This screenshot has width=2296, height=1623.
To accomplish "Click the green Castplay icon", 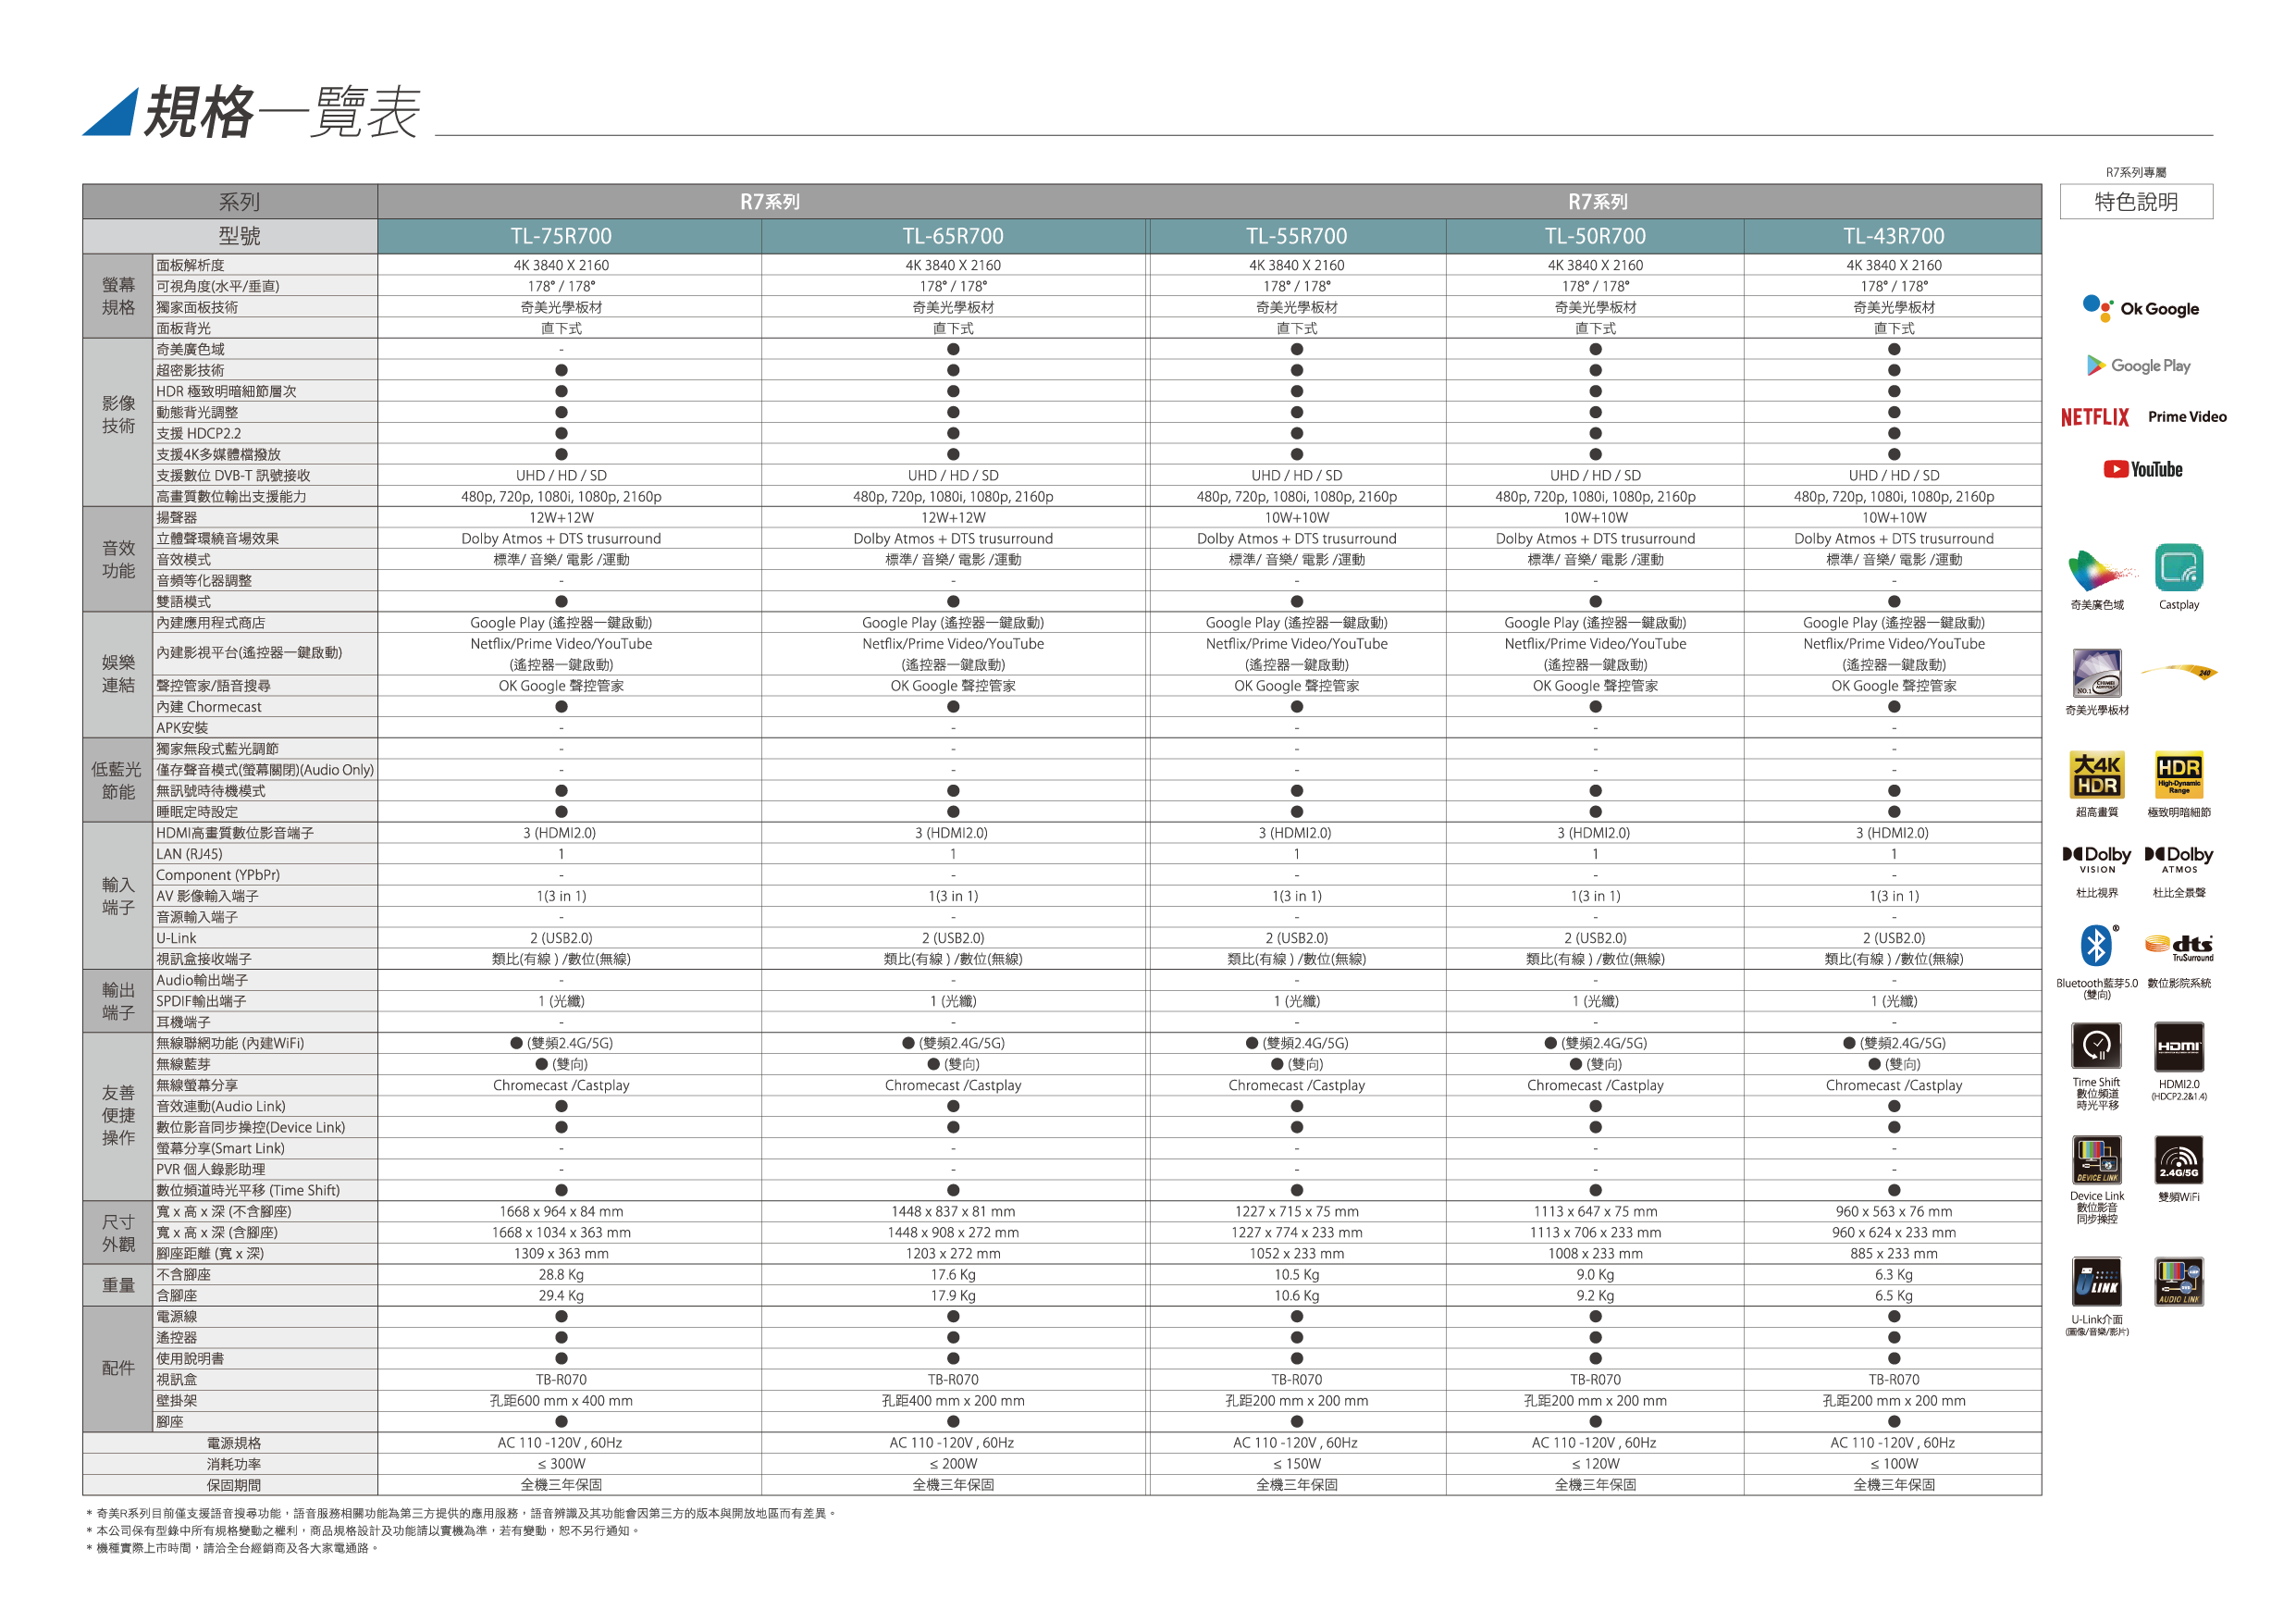I will tap(2179, 568).
